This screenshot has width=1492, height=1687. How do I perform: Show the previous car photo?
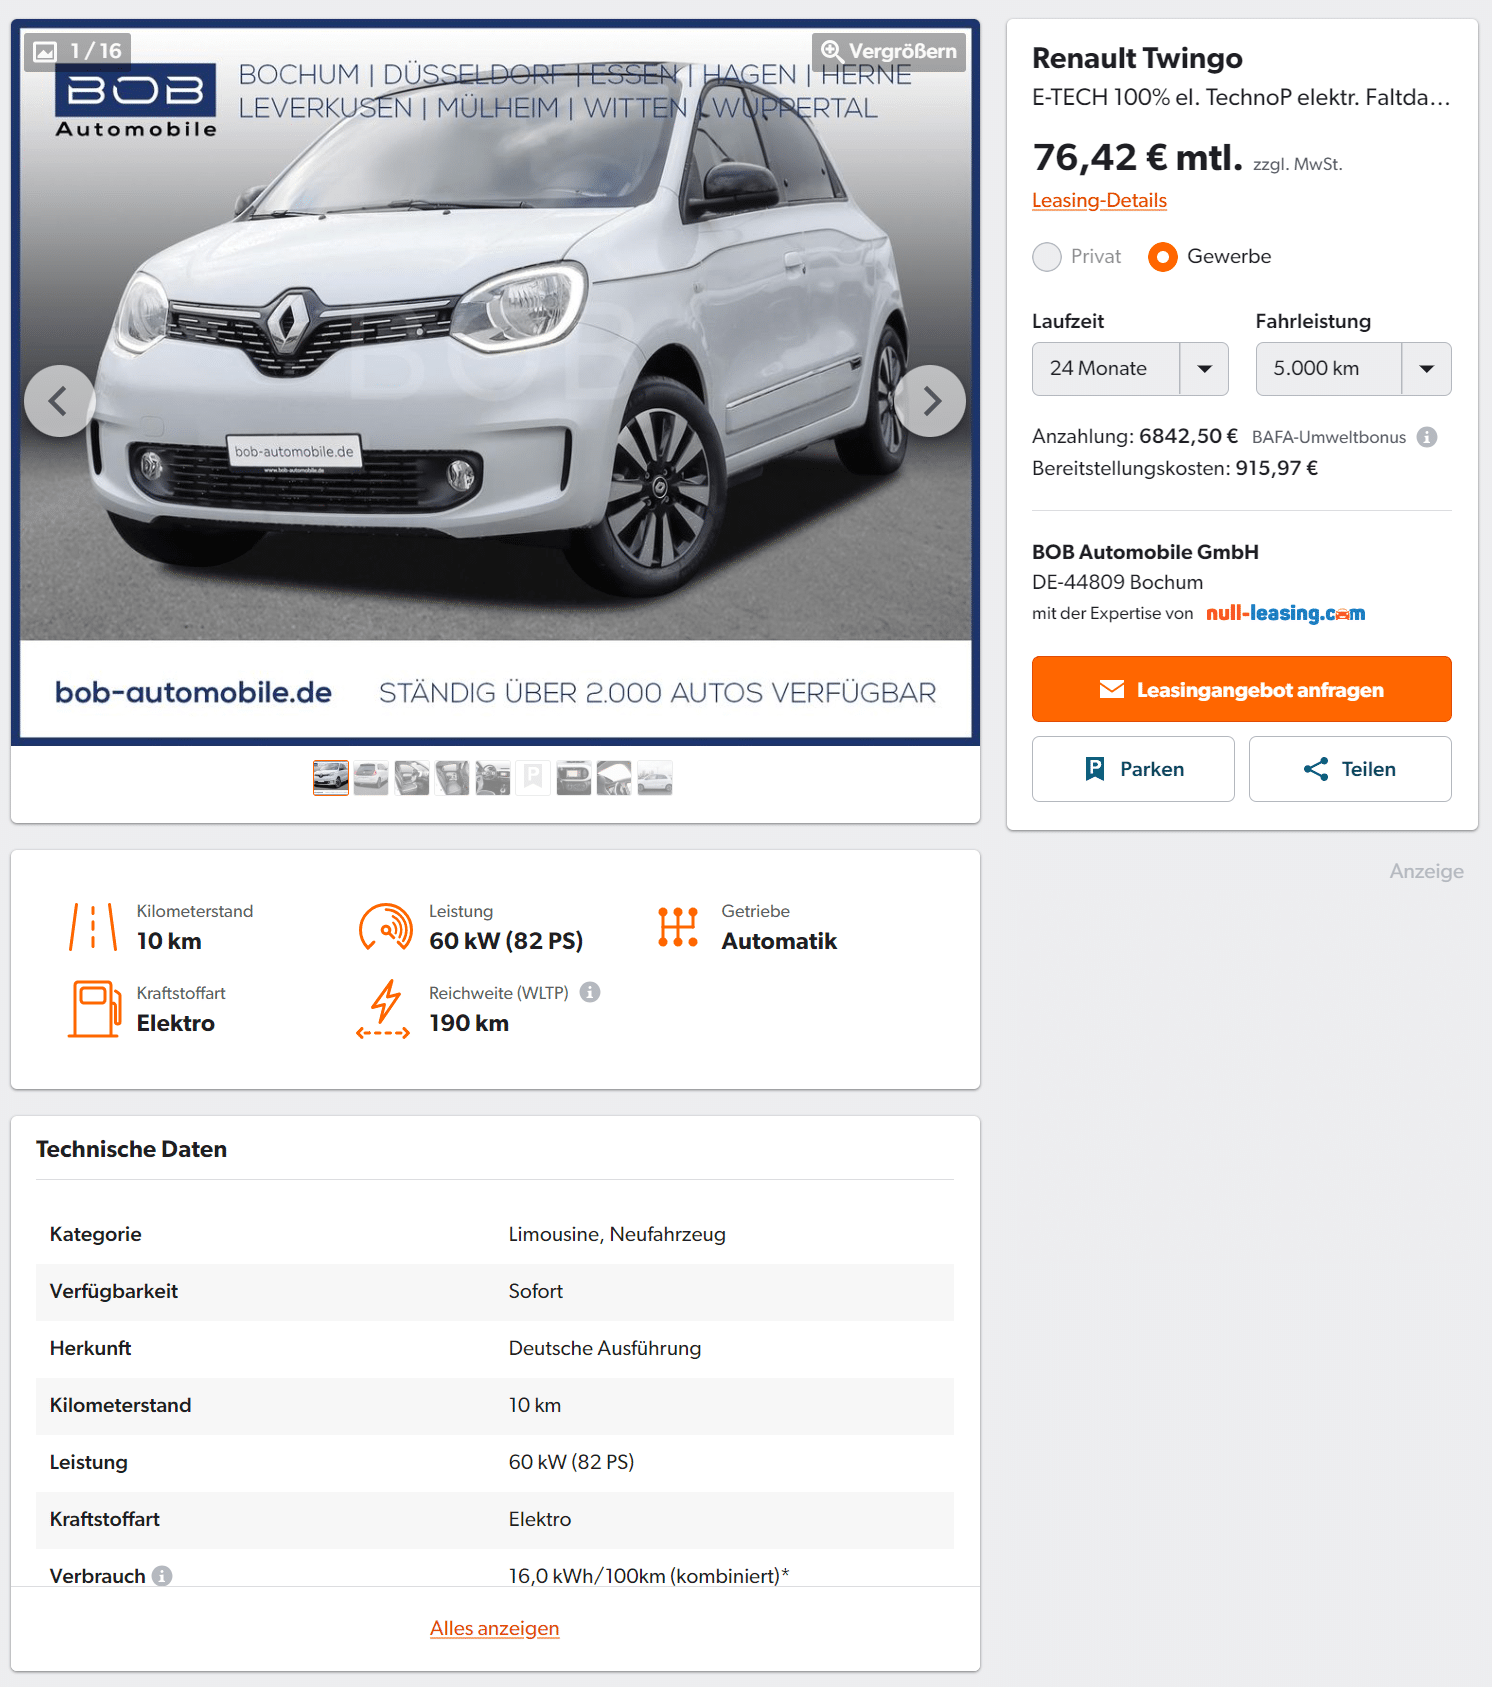click(60, 401)
